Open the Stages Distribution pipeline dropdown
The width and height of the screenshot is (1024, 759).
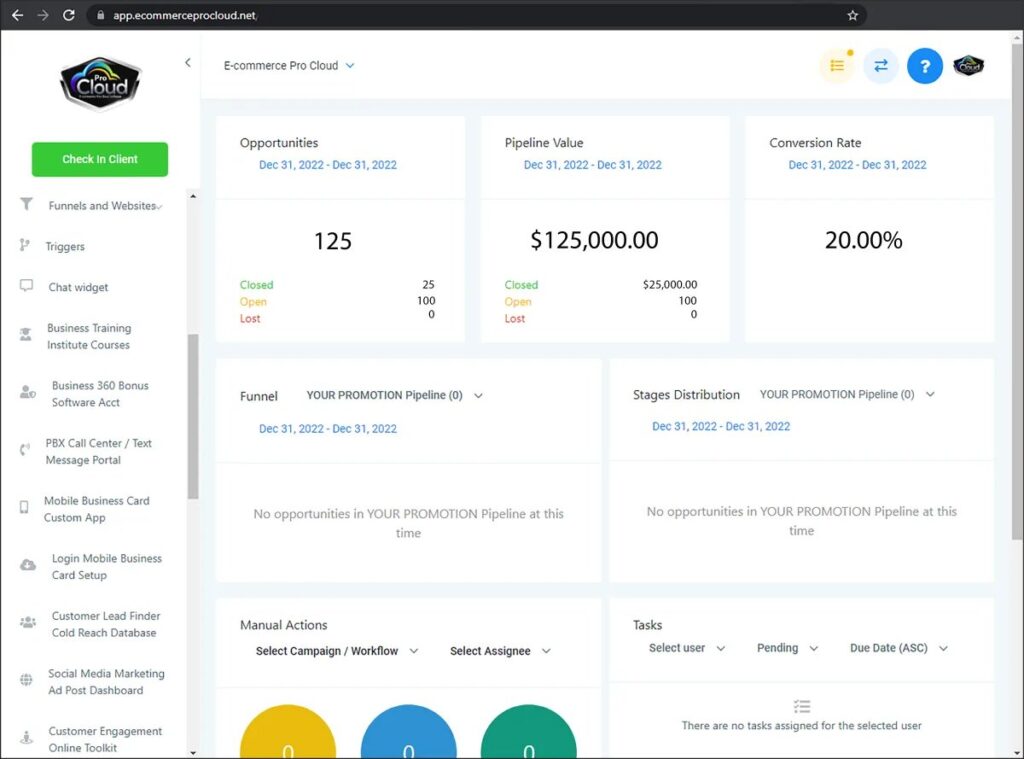847,395
